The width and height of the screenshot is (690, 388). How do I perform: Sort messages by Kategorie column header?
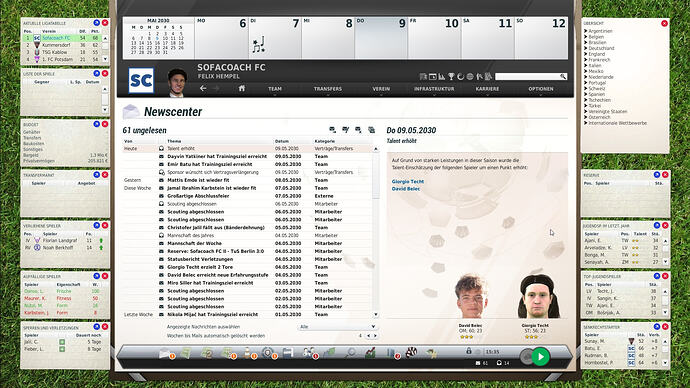[324, 141]
